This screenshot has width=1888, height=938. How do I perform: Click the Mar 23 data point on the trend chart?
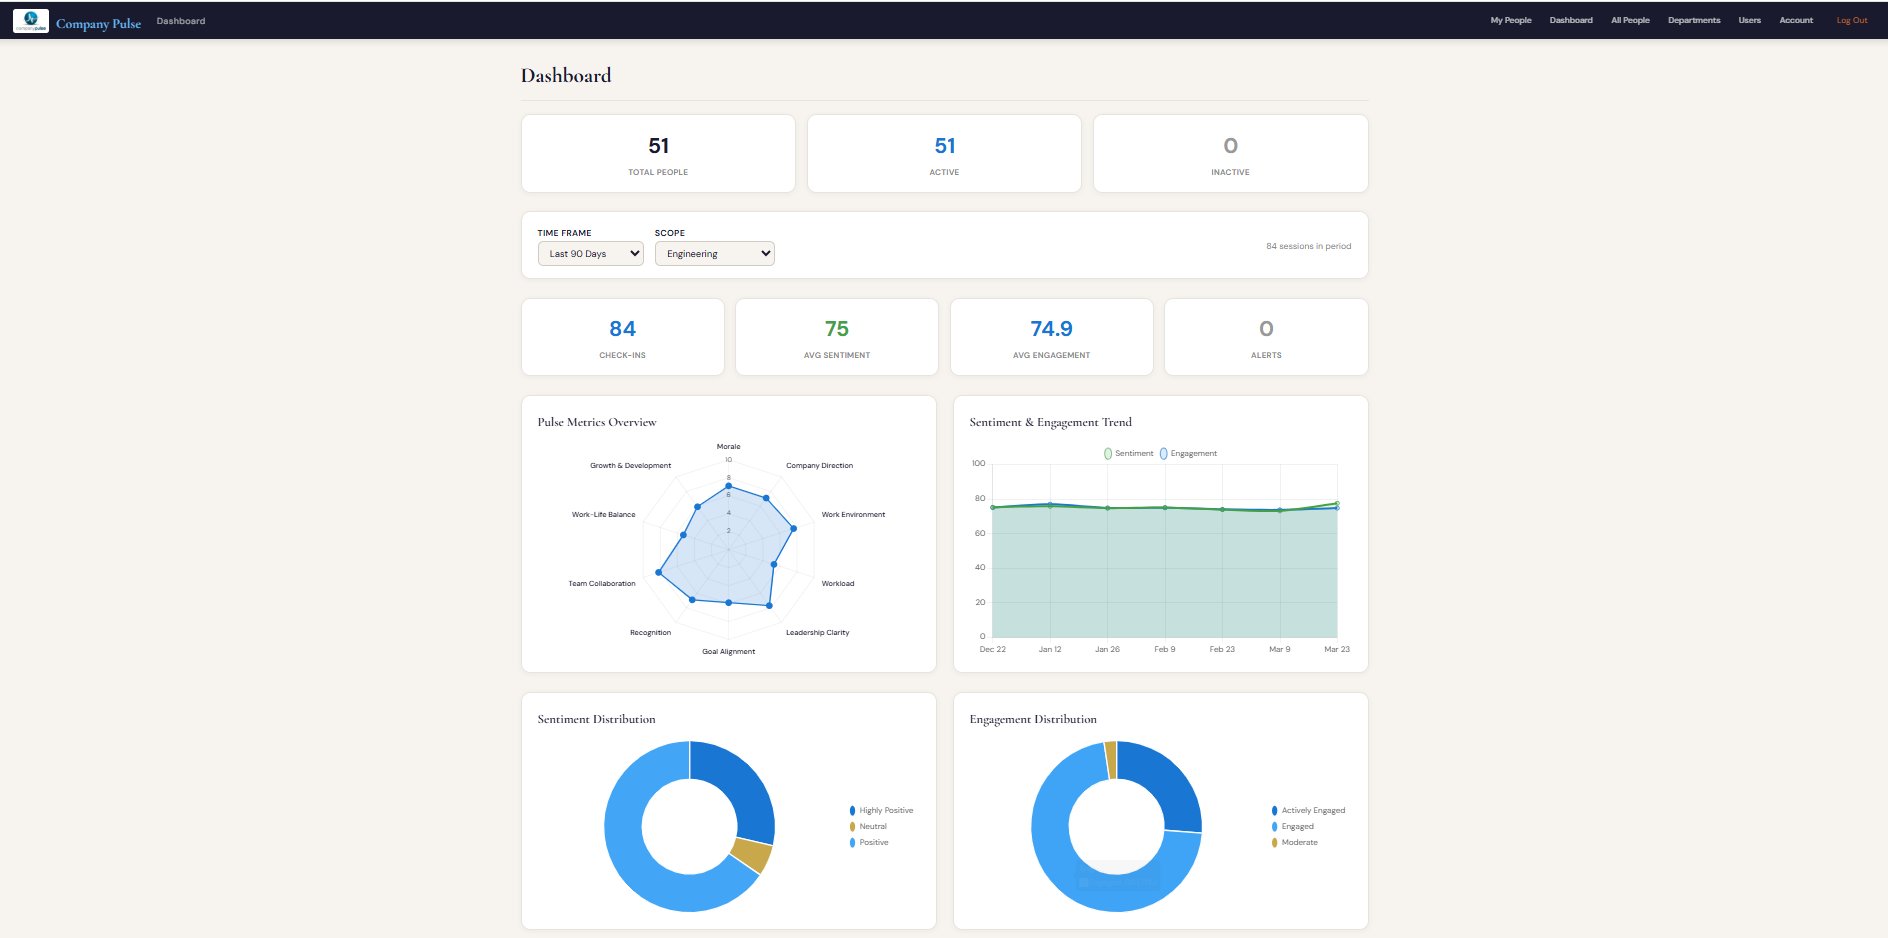[x=1337, y=505]
